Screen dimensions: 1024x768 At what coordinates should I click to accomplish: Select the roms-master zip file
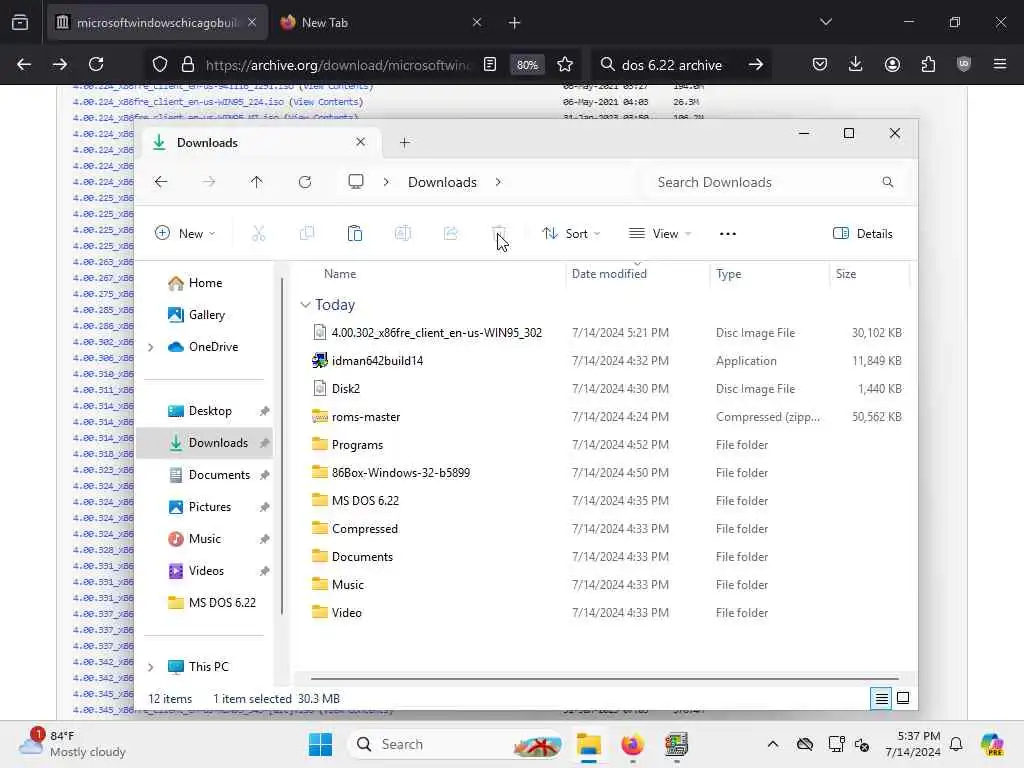366,417
